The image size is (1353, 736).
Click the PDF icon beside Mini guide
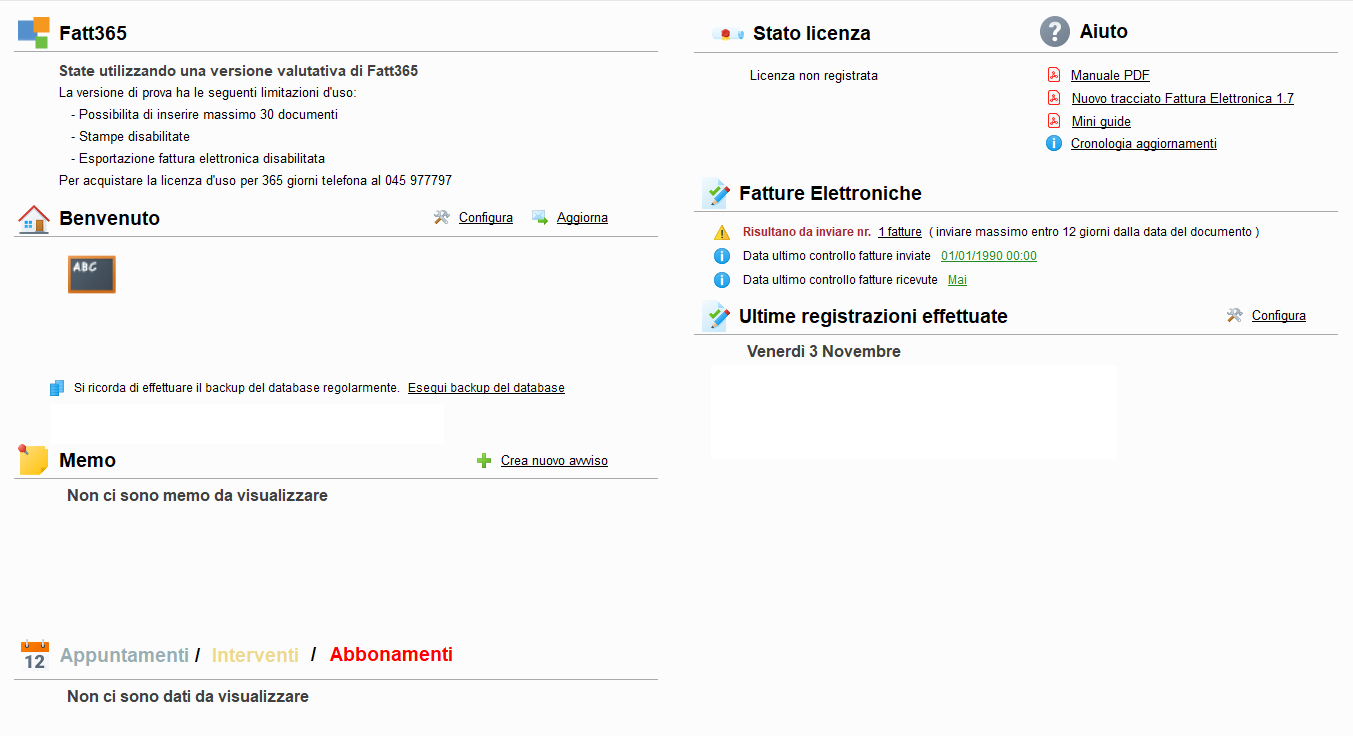click(1053, 121)
